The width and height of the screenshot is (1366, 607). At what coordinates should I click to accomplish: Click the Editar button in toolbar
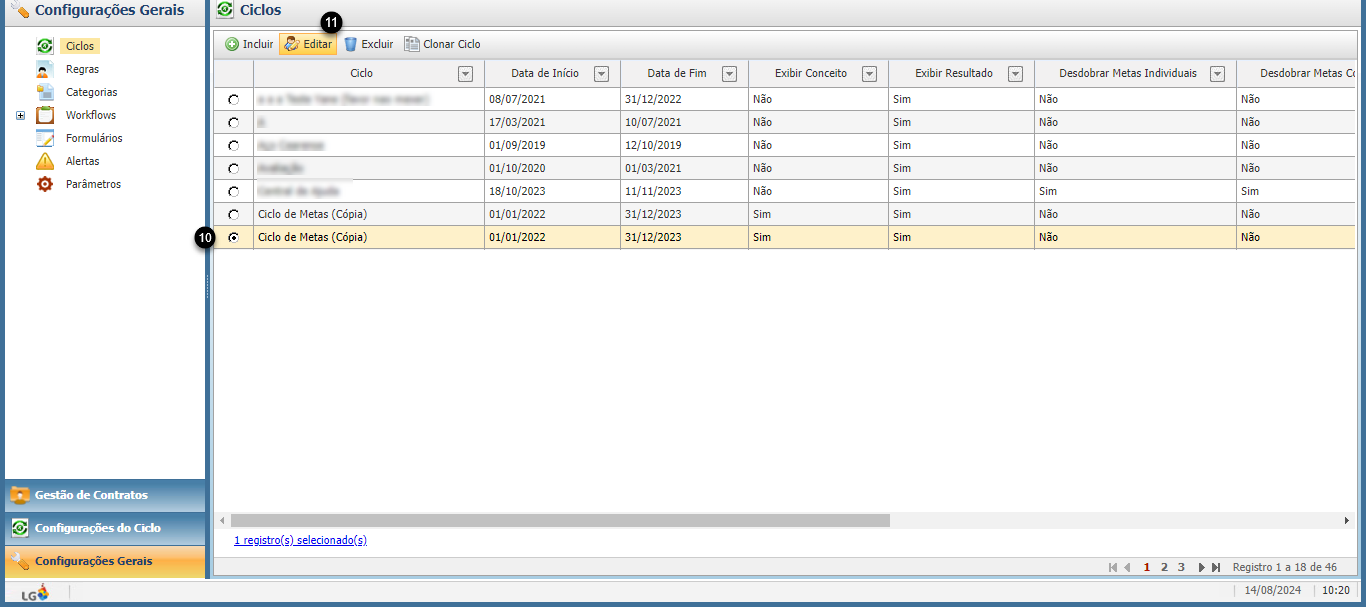[308, 44]
